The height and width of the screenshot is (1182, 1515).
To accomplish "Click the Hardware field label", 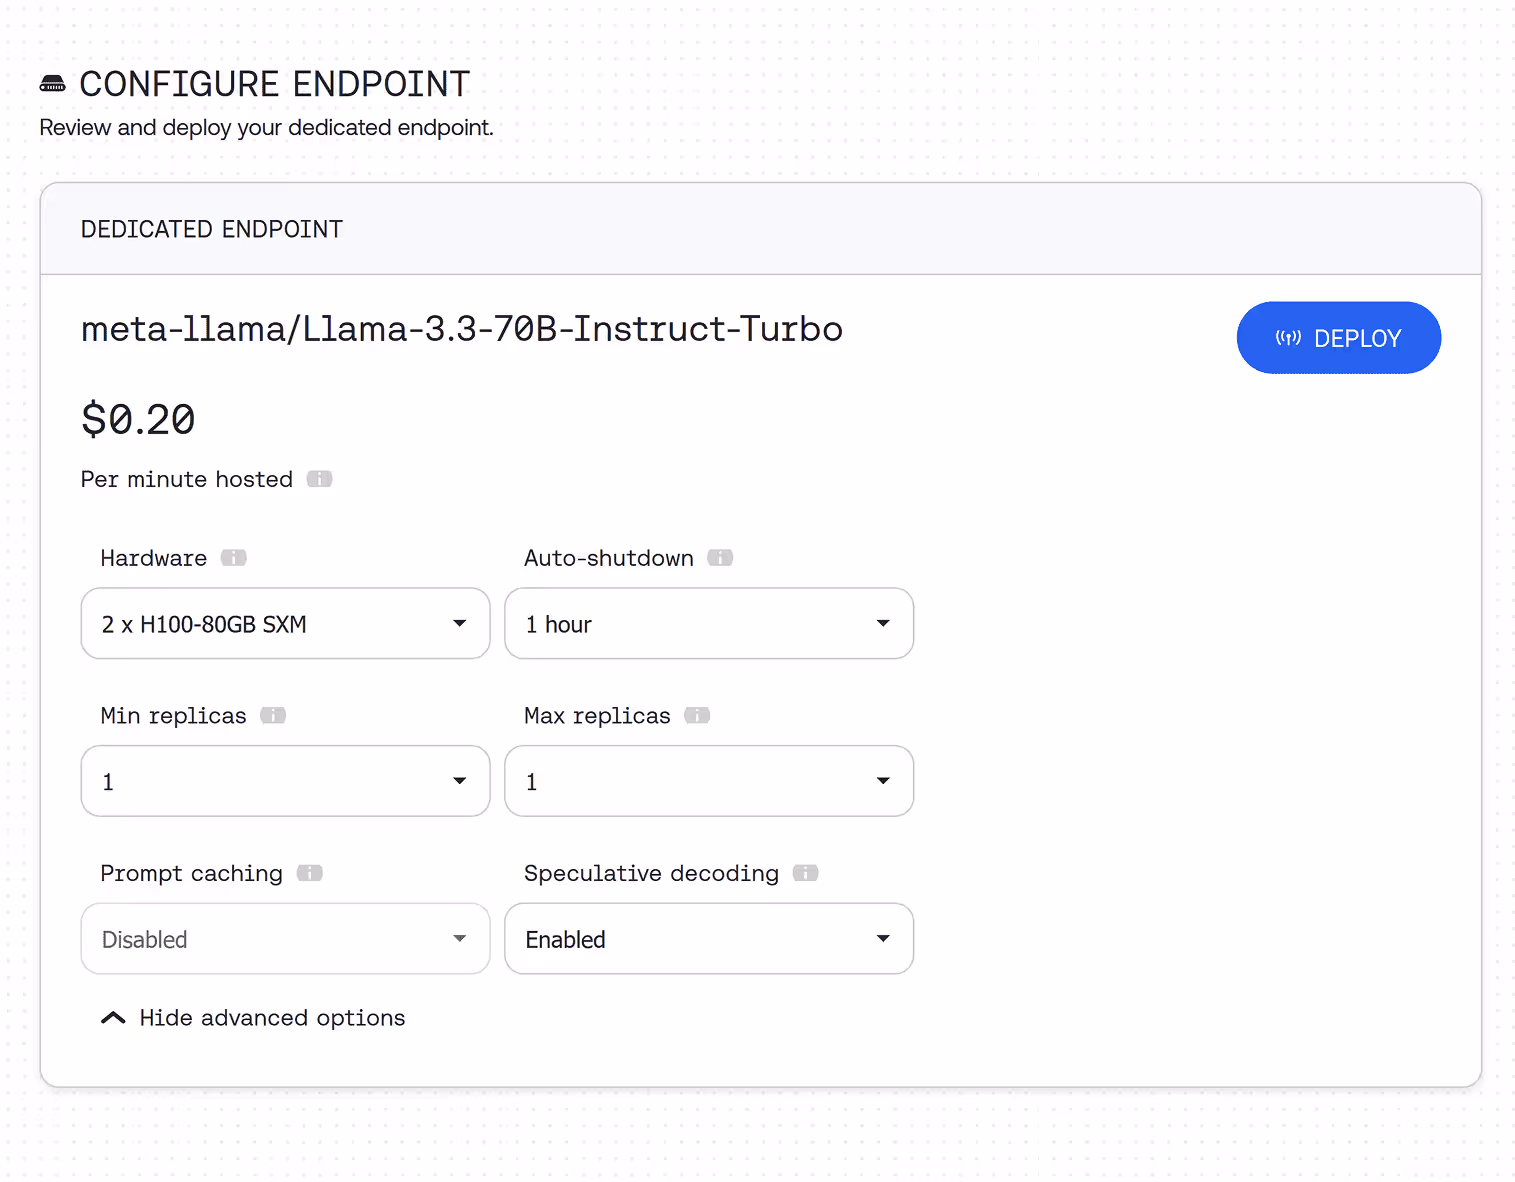I will coord(154,558).
